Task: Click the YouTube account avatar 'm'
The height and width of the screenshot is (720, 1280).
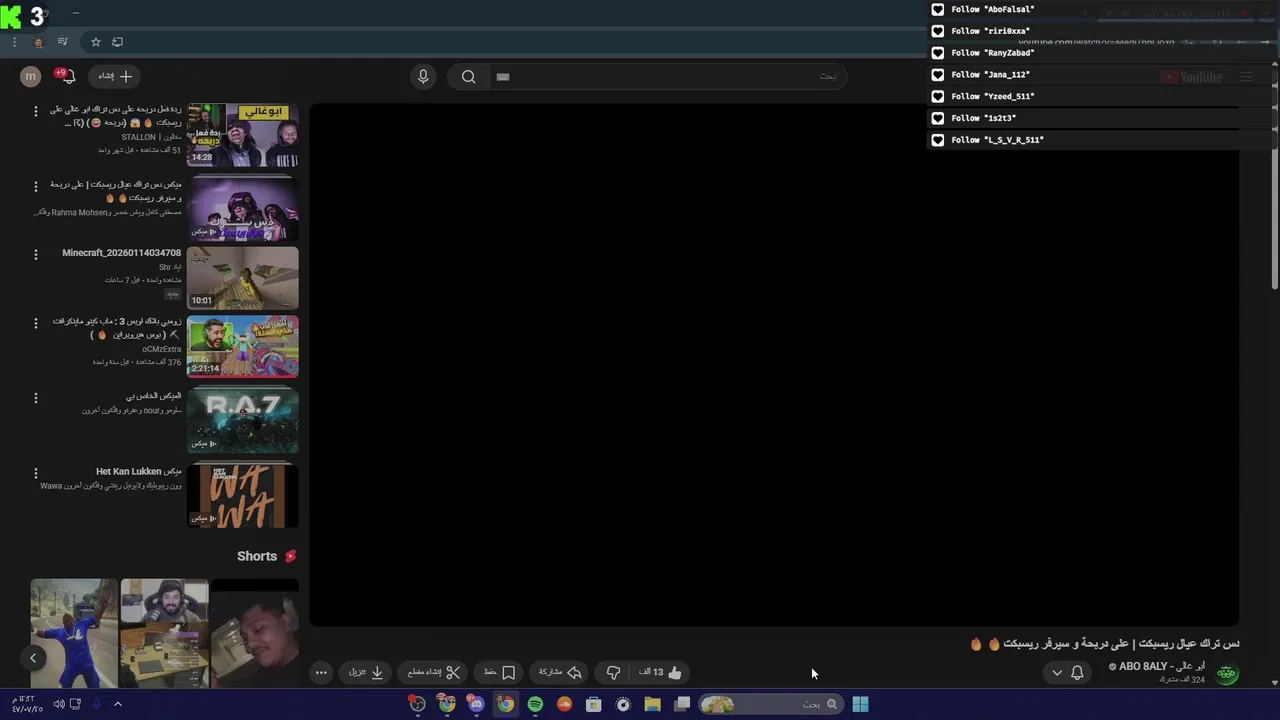Action: (x=31, y=76)
